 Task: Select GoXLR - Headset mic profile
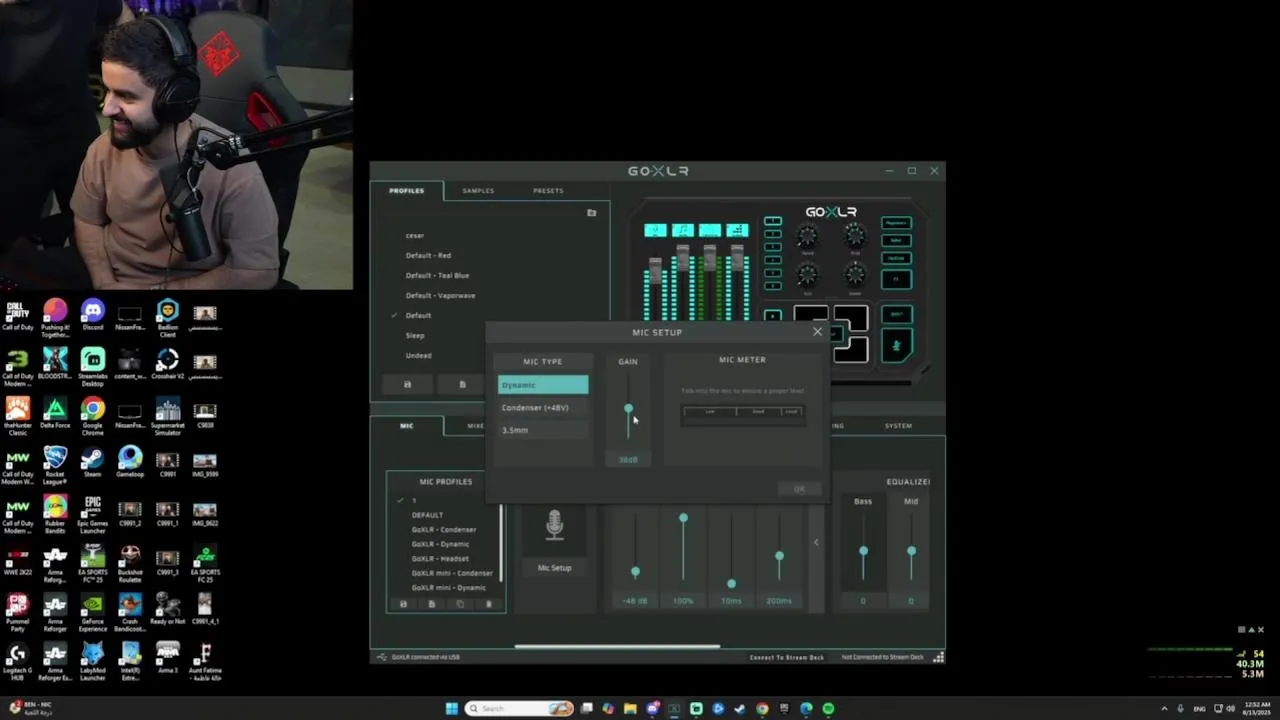click(440, 559)
